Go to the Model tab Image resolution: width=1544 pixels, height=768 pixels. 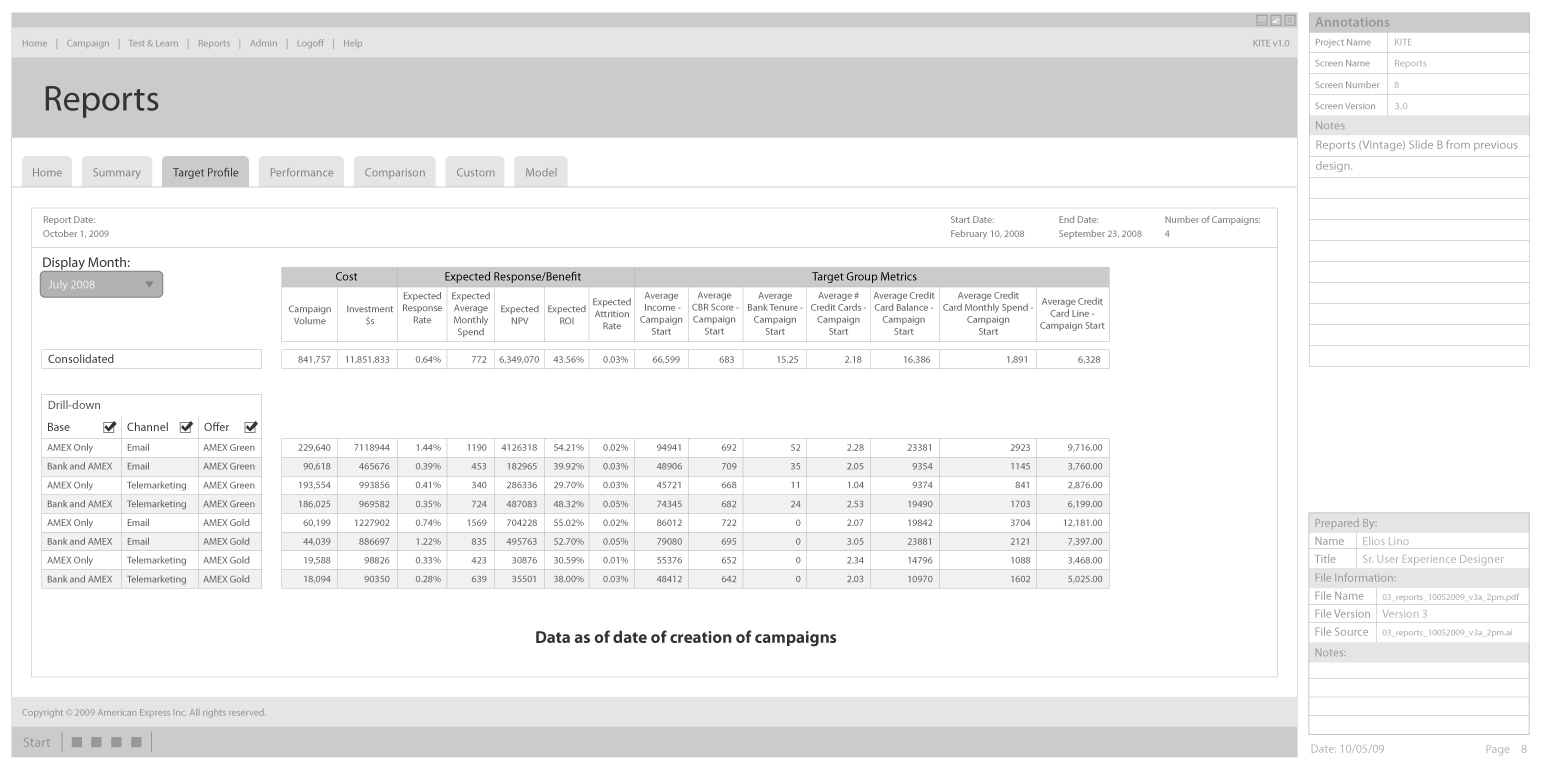(541, 172)
